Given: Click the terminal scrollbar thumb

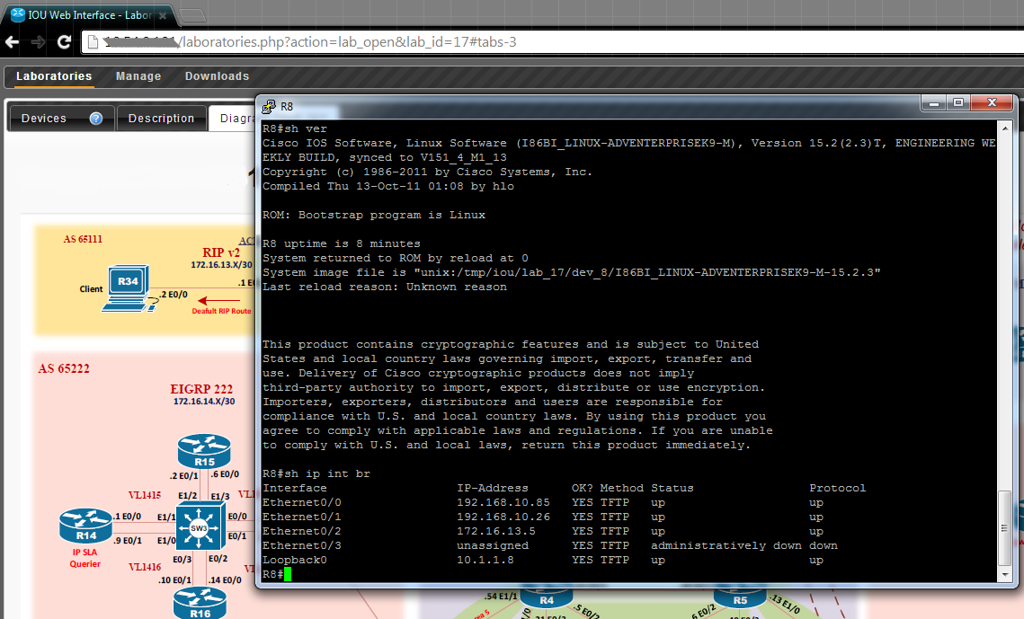Looking at the screenshot, I should (1005, 528).
